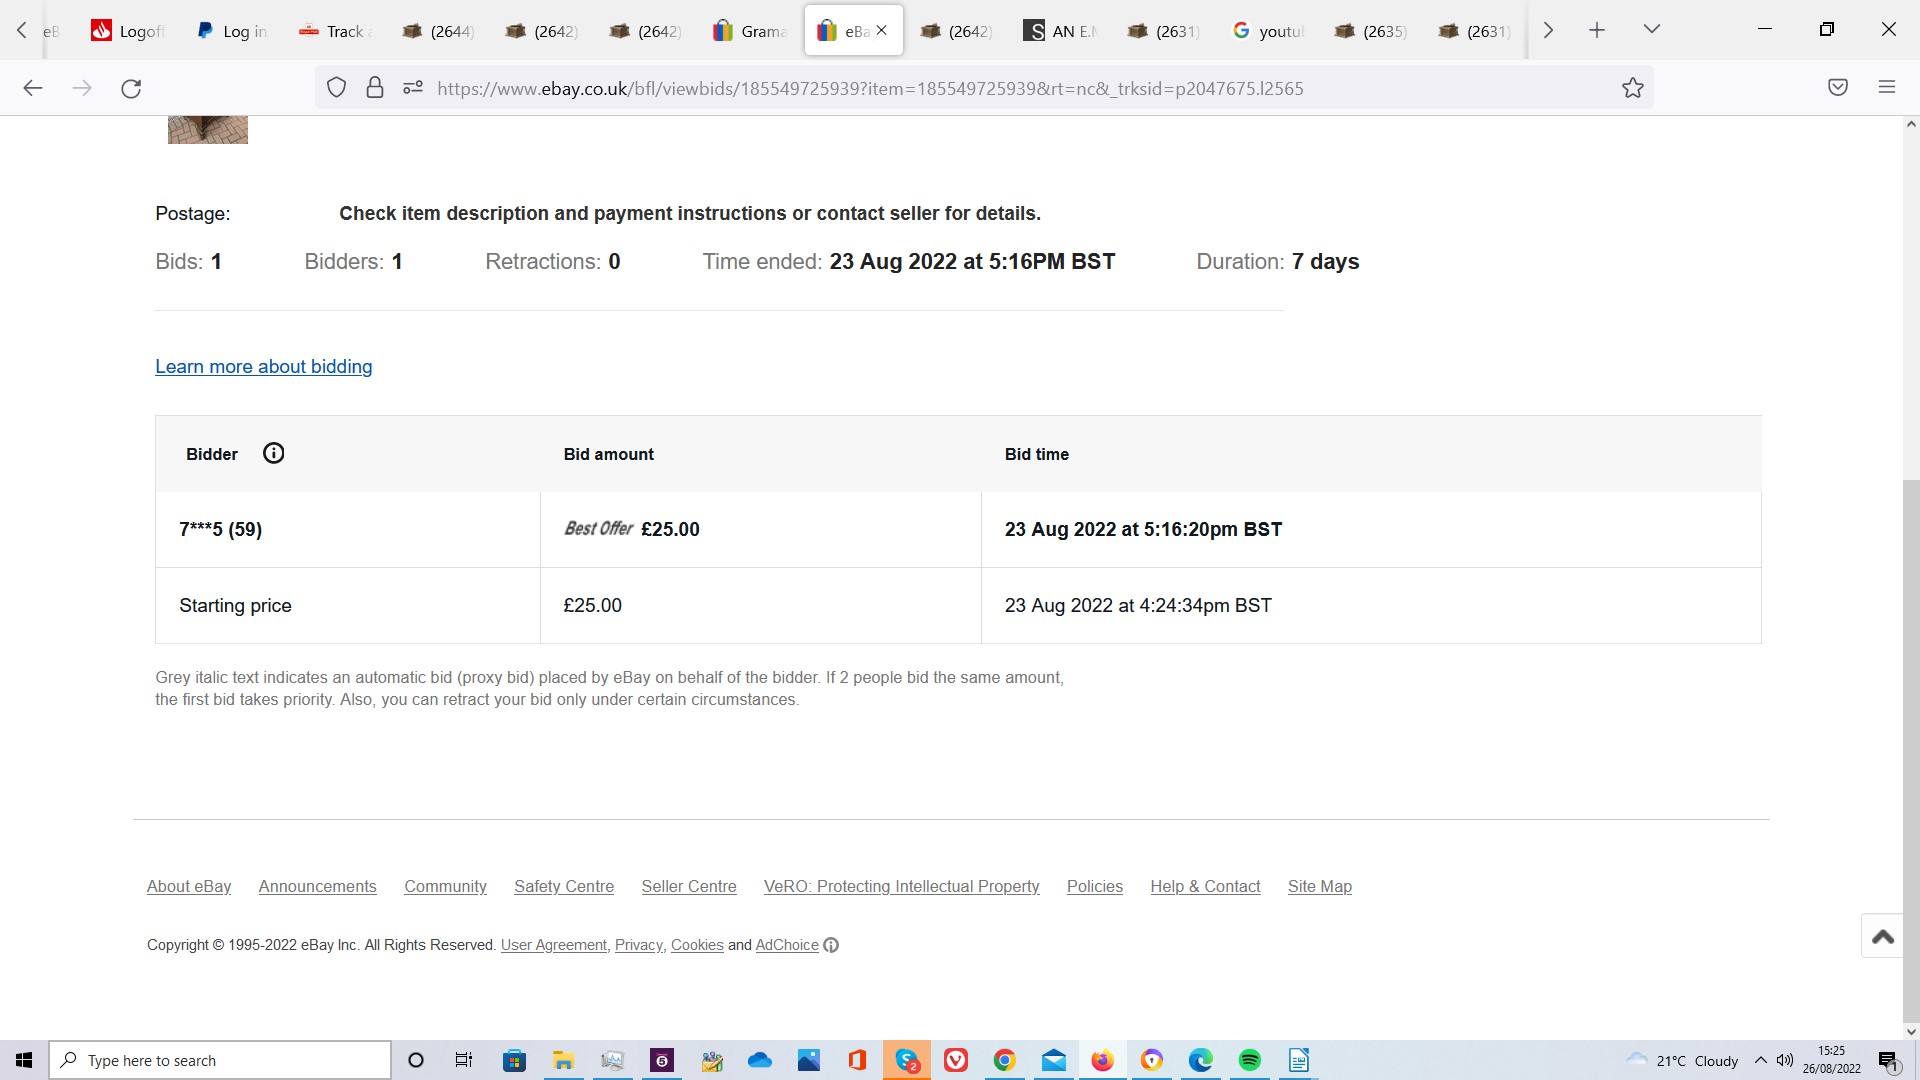
Task: Open the Help & Contact footer link
Action: pos(1204,886)
